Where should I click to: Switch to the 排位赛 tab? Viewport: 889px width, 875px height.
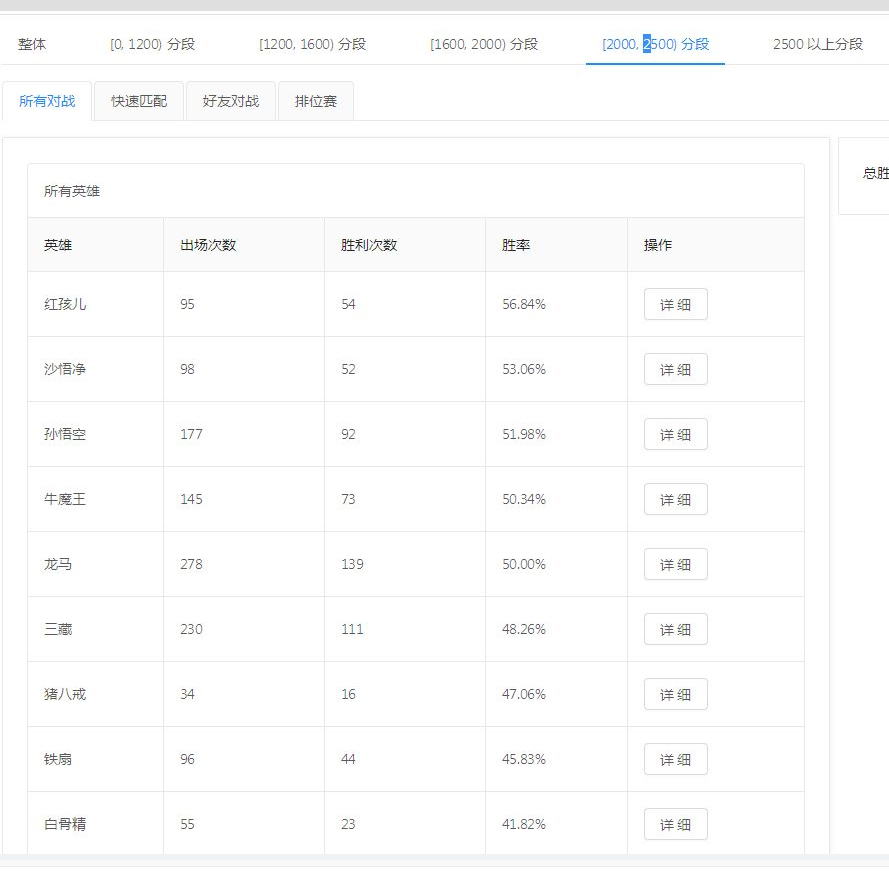coord(315,101)
